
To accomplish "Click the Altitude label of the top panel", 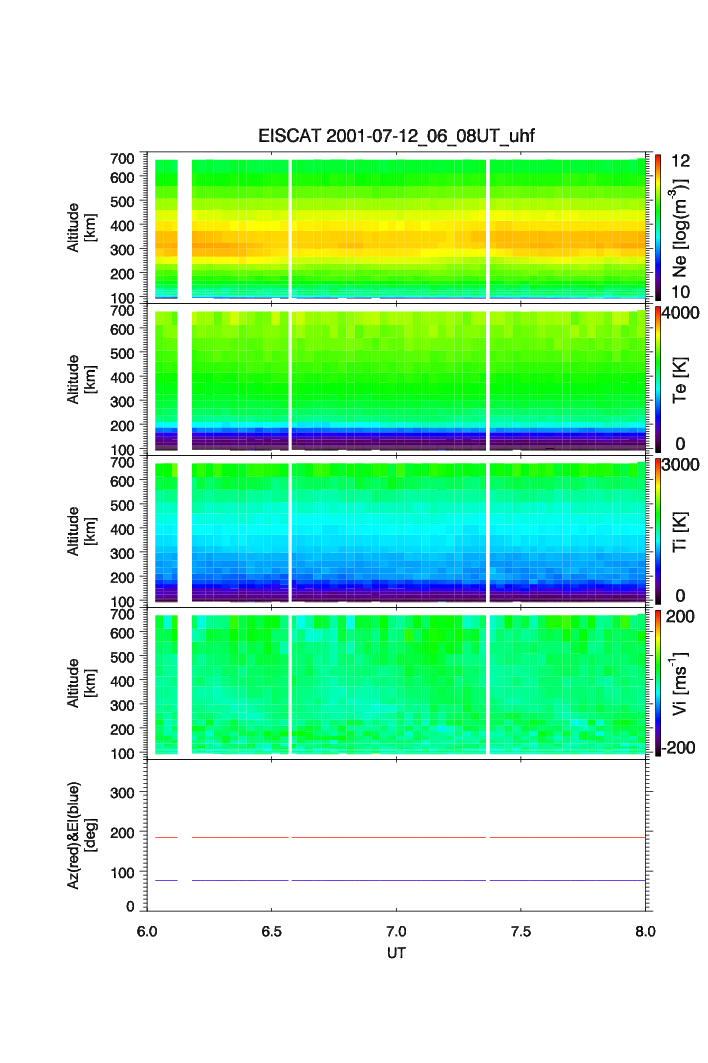I will (x=80, y=228).
